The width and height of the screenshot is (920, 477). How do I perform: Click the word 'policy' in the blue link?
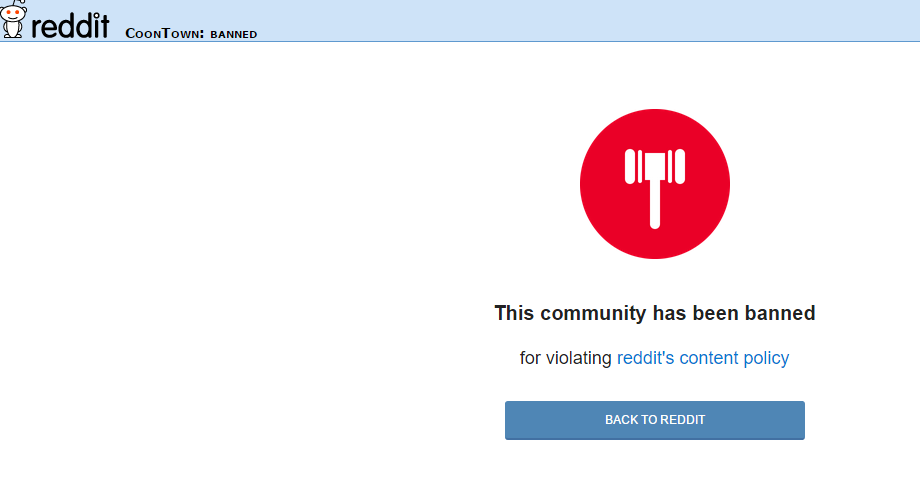click(x=766, y=358)
